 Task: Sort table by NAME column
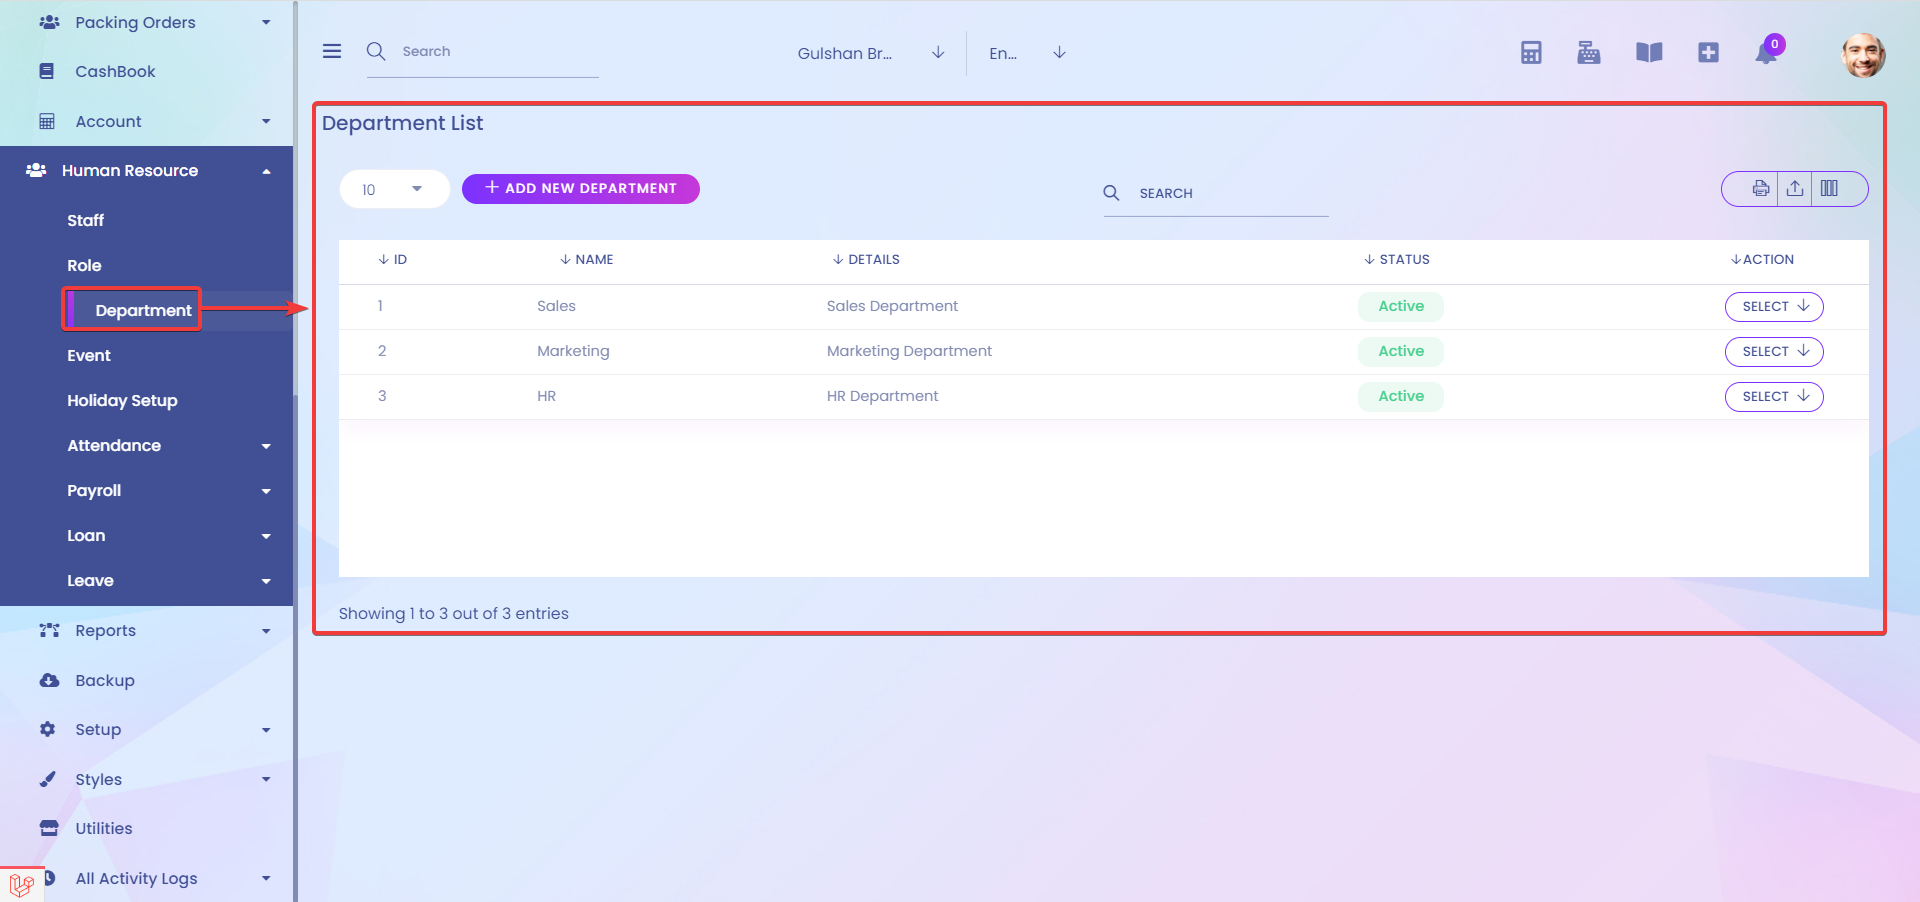(x=586, y=259)
